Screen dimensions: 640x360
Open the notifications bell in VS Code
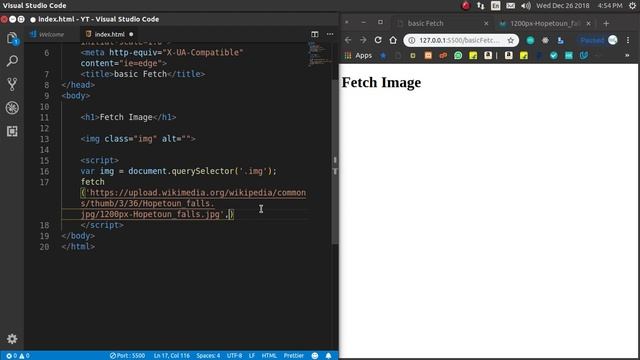click(x=329, y=356)
